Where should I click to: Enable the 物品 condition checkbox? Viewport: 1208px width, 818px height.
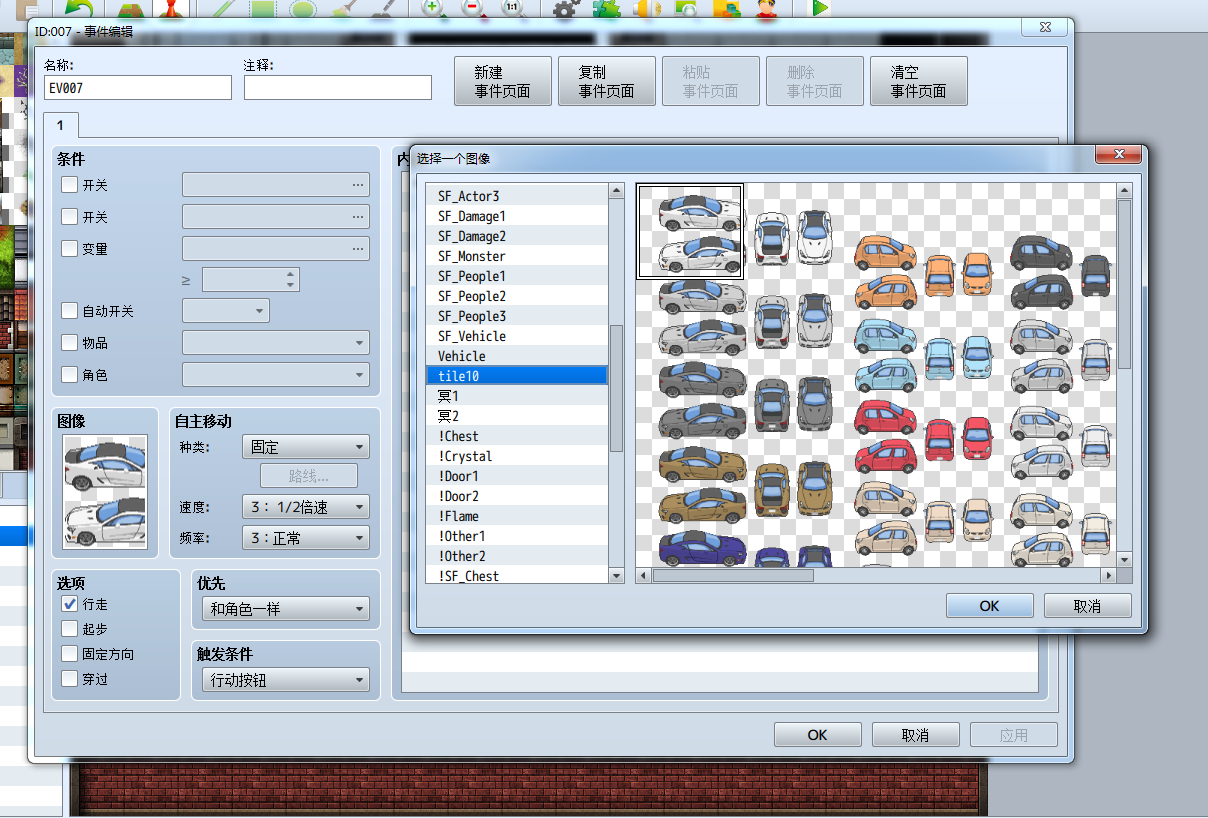click(x=69, y=343)
